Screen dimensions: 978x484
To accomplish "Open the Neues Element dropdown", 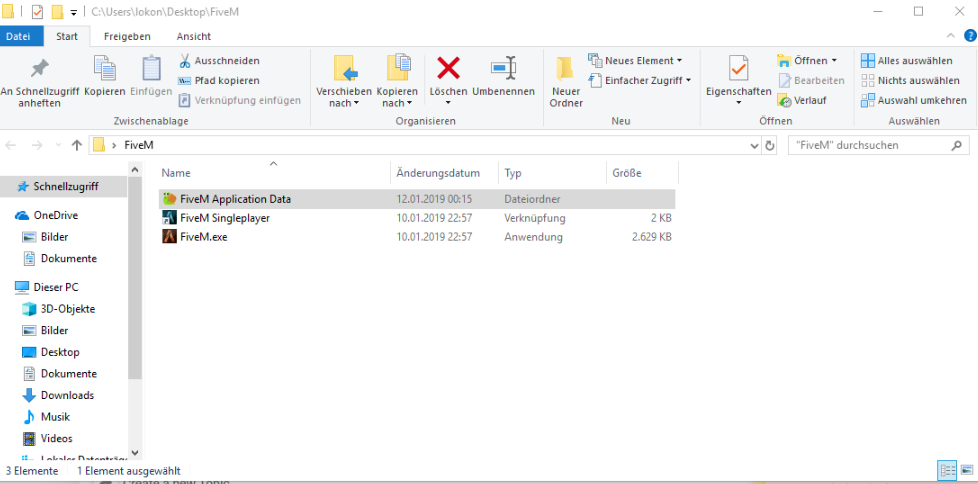I will (x=635, y=60).
